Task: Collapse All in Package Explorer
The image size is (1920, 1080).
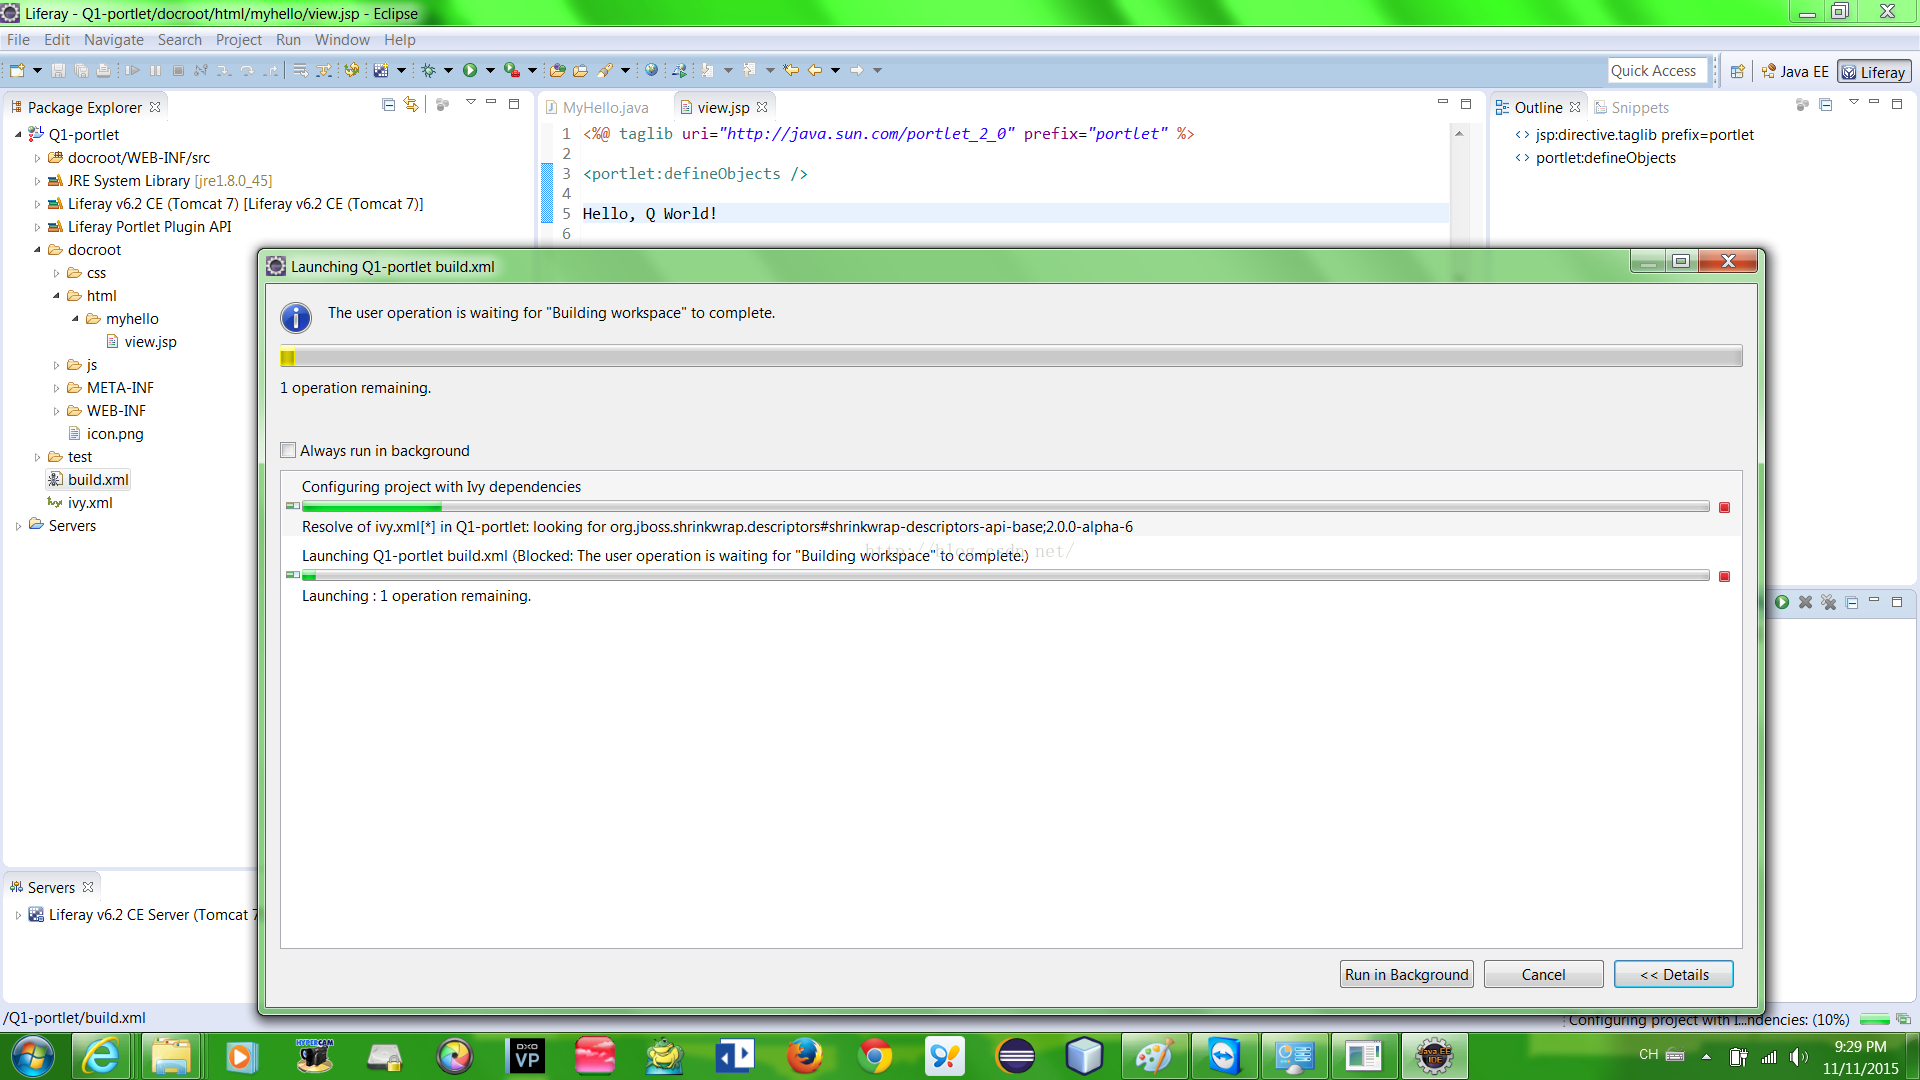Action: tap(388, 104)
